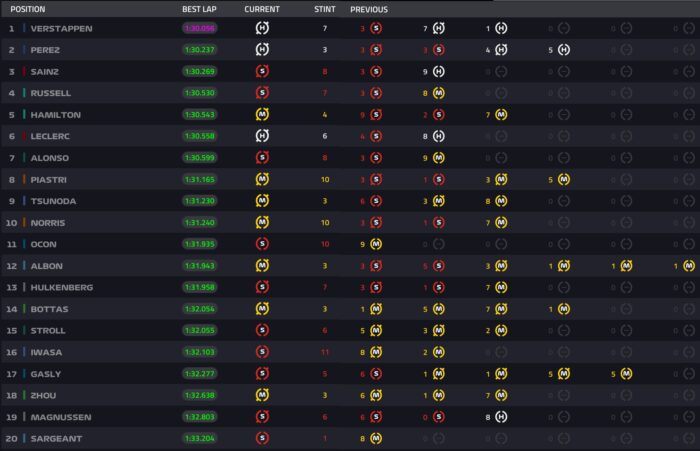Click driver name HAMILTON
Viewport: 700px width, 451px height.
point(56,115)
